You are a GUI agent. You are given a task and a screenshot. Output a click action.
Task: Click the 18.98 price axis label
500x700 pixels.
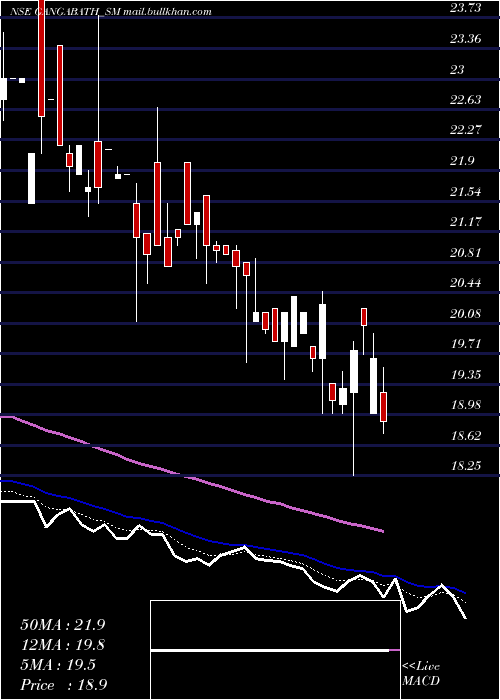point(466,405)
